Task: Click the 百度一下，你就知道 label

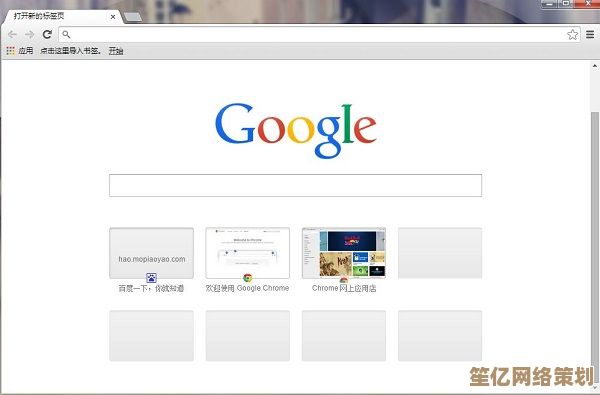Action: tap(152, 288)
